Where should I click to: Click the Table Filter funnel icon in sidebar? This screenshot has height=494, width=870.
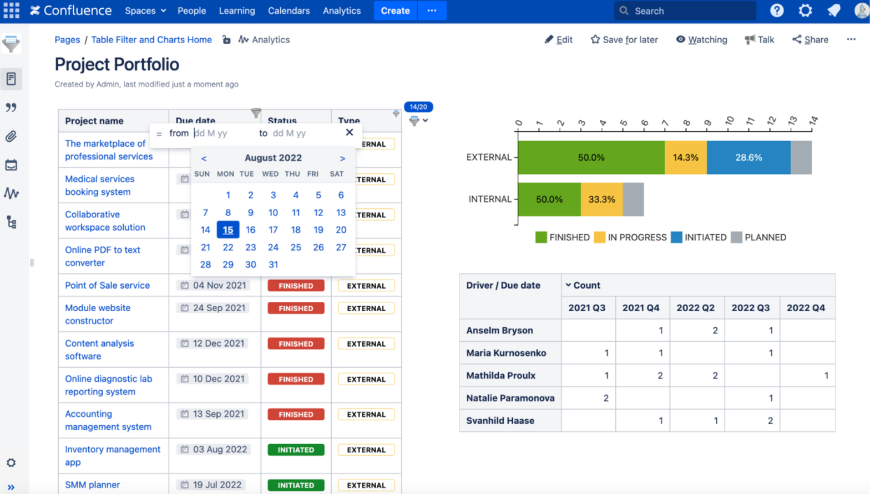[x=11, y=45]
